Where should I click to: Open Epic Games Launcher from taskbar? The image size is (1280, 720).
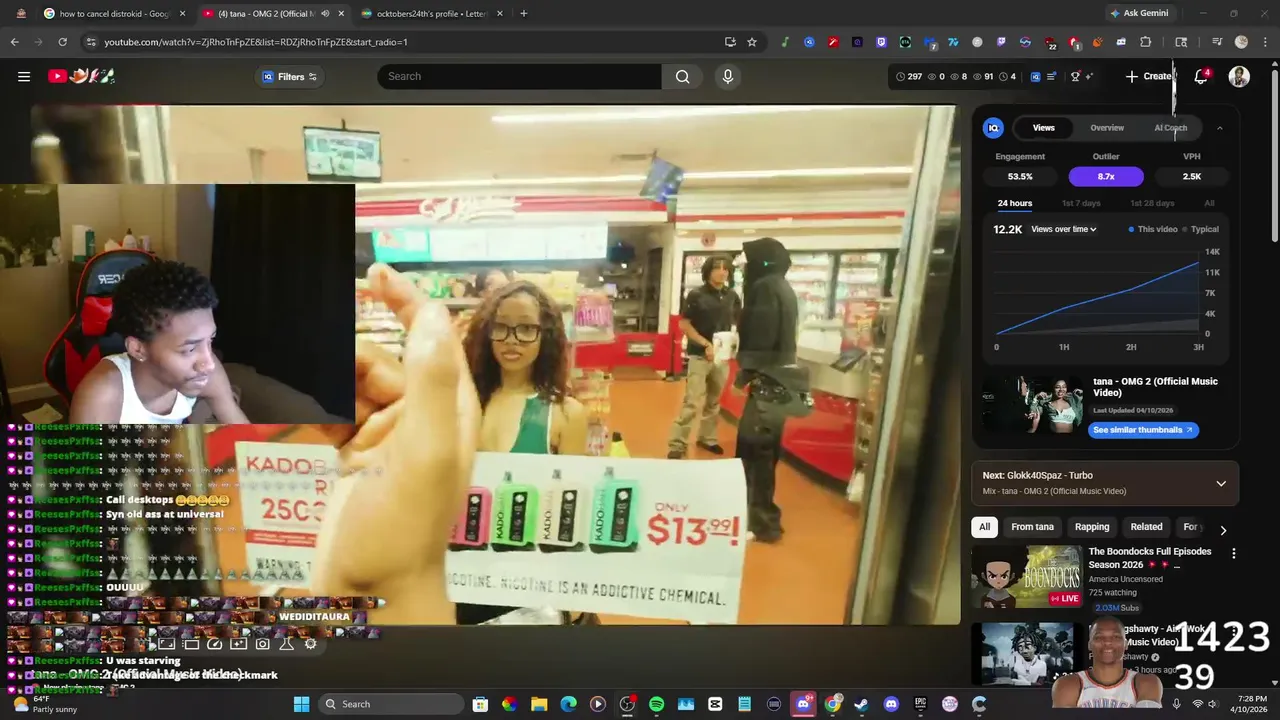920,704
